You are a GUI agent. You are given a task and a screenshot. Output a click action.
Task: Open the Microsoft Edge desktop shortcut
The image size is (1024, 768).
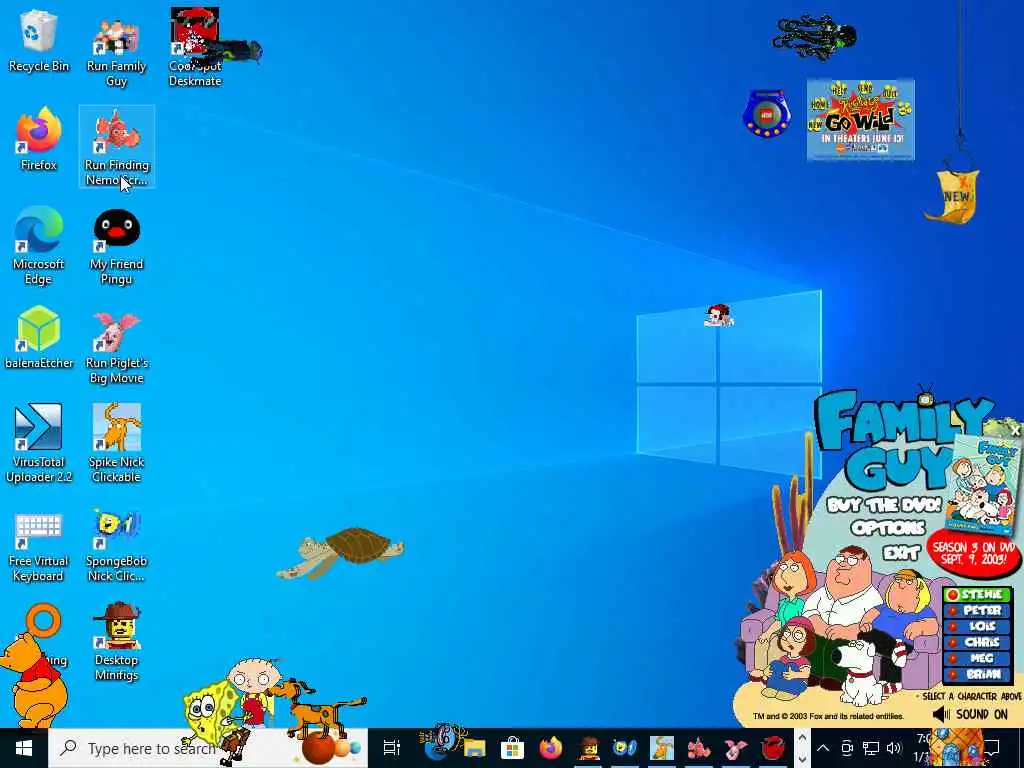pos(39,246)
